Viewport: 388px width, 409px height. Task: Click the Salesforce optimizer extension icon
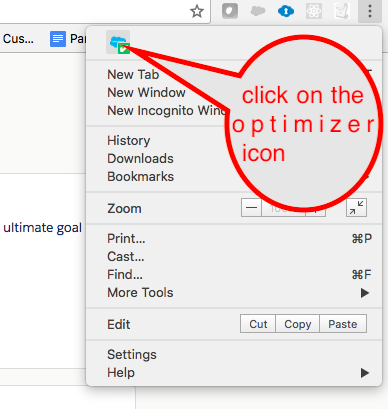(118, 42)
